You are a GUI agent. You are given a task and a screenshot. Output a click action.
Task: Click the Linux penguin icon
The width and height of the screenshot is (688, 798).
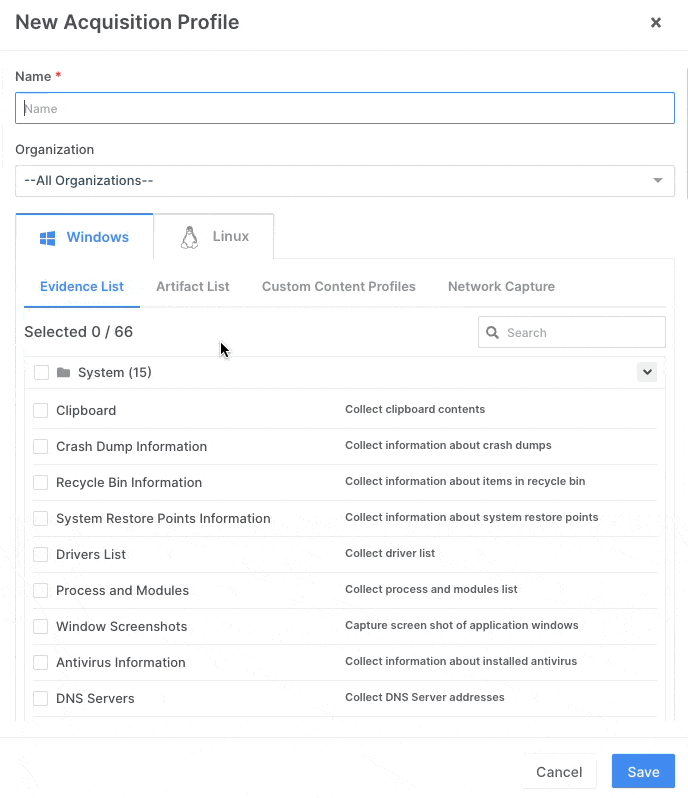[189, 237]
